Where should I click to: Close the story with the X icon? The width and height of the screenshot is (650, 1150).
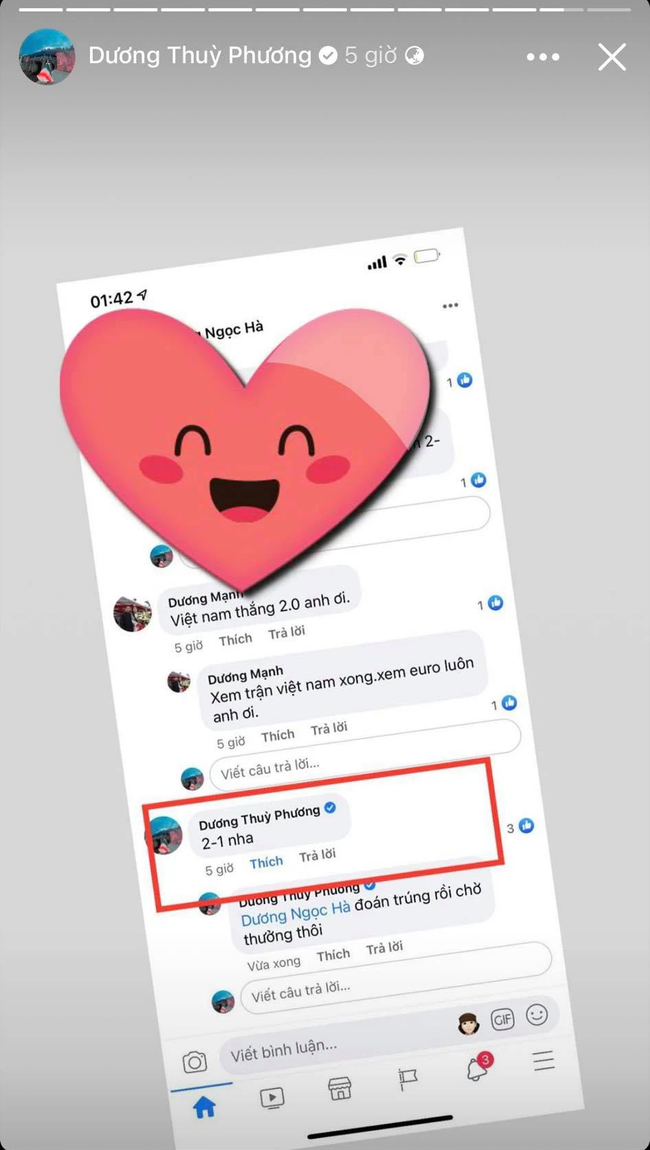pyautogui.click(x=611, y=56)
